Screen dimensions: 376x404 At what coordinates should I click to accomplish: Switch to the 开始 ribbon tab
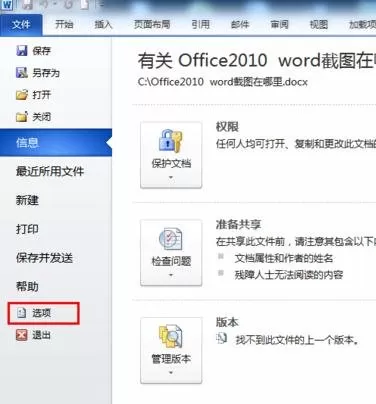[64, 24]
